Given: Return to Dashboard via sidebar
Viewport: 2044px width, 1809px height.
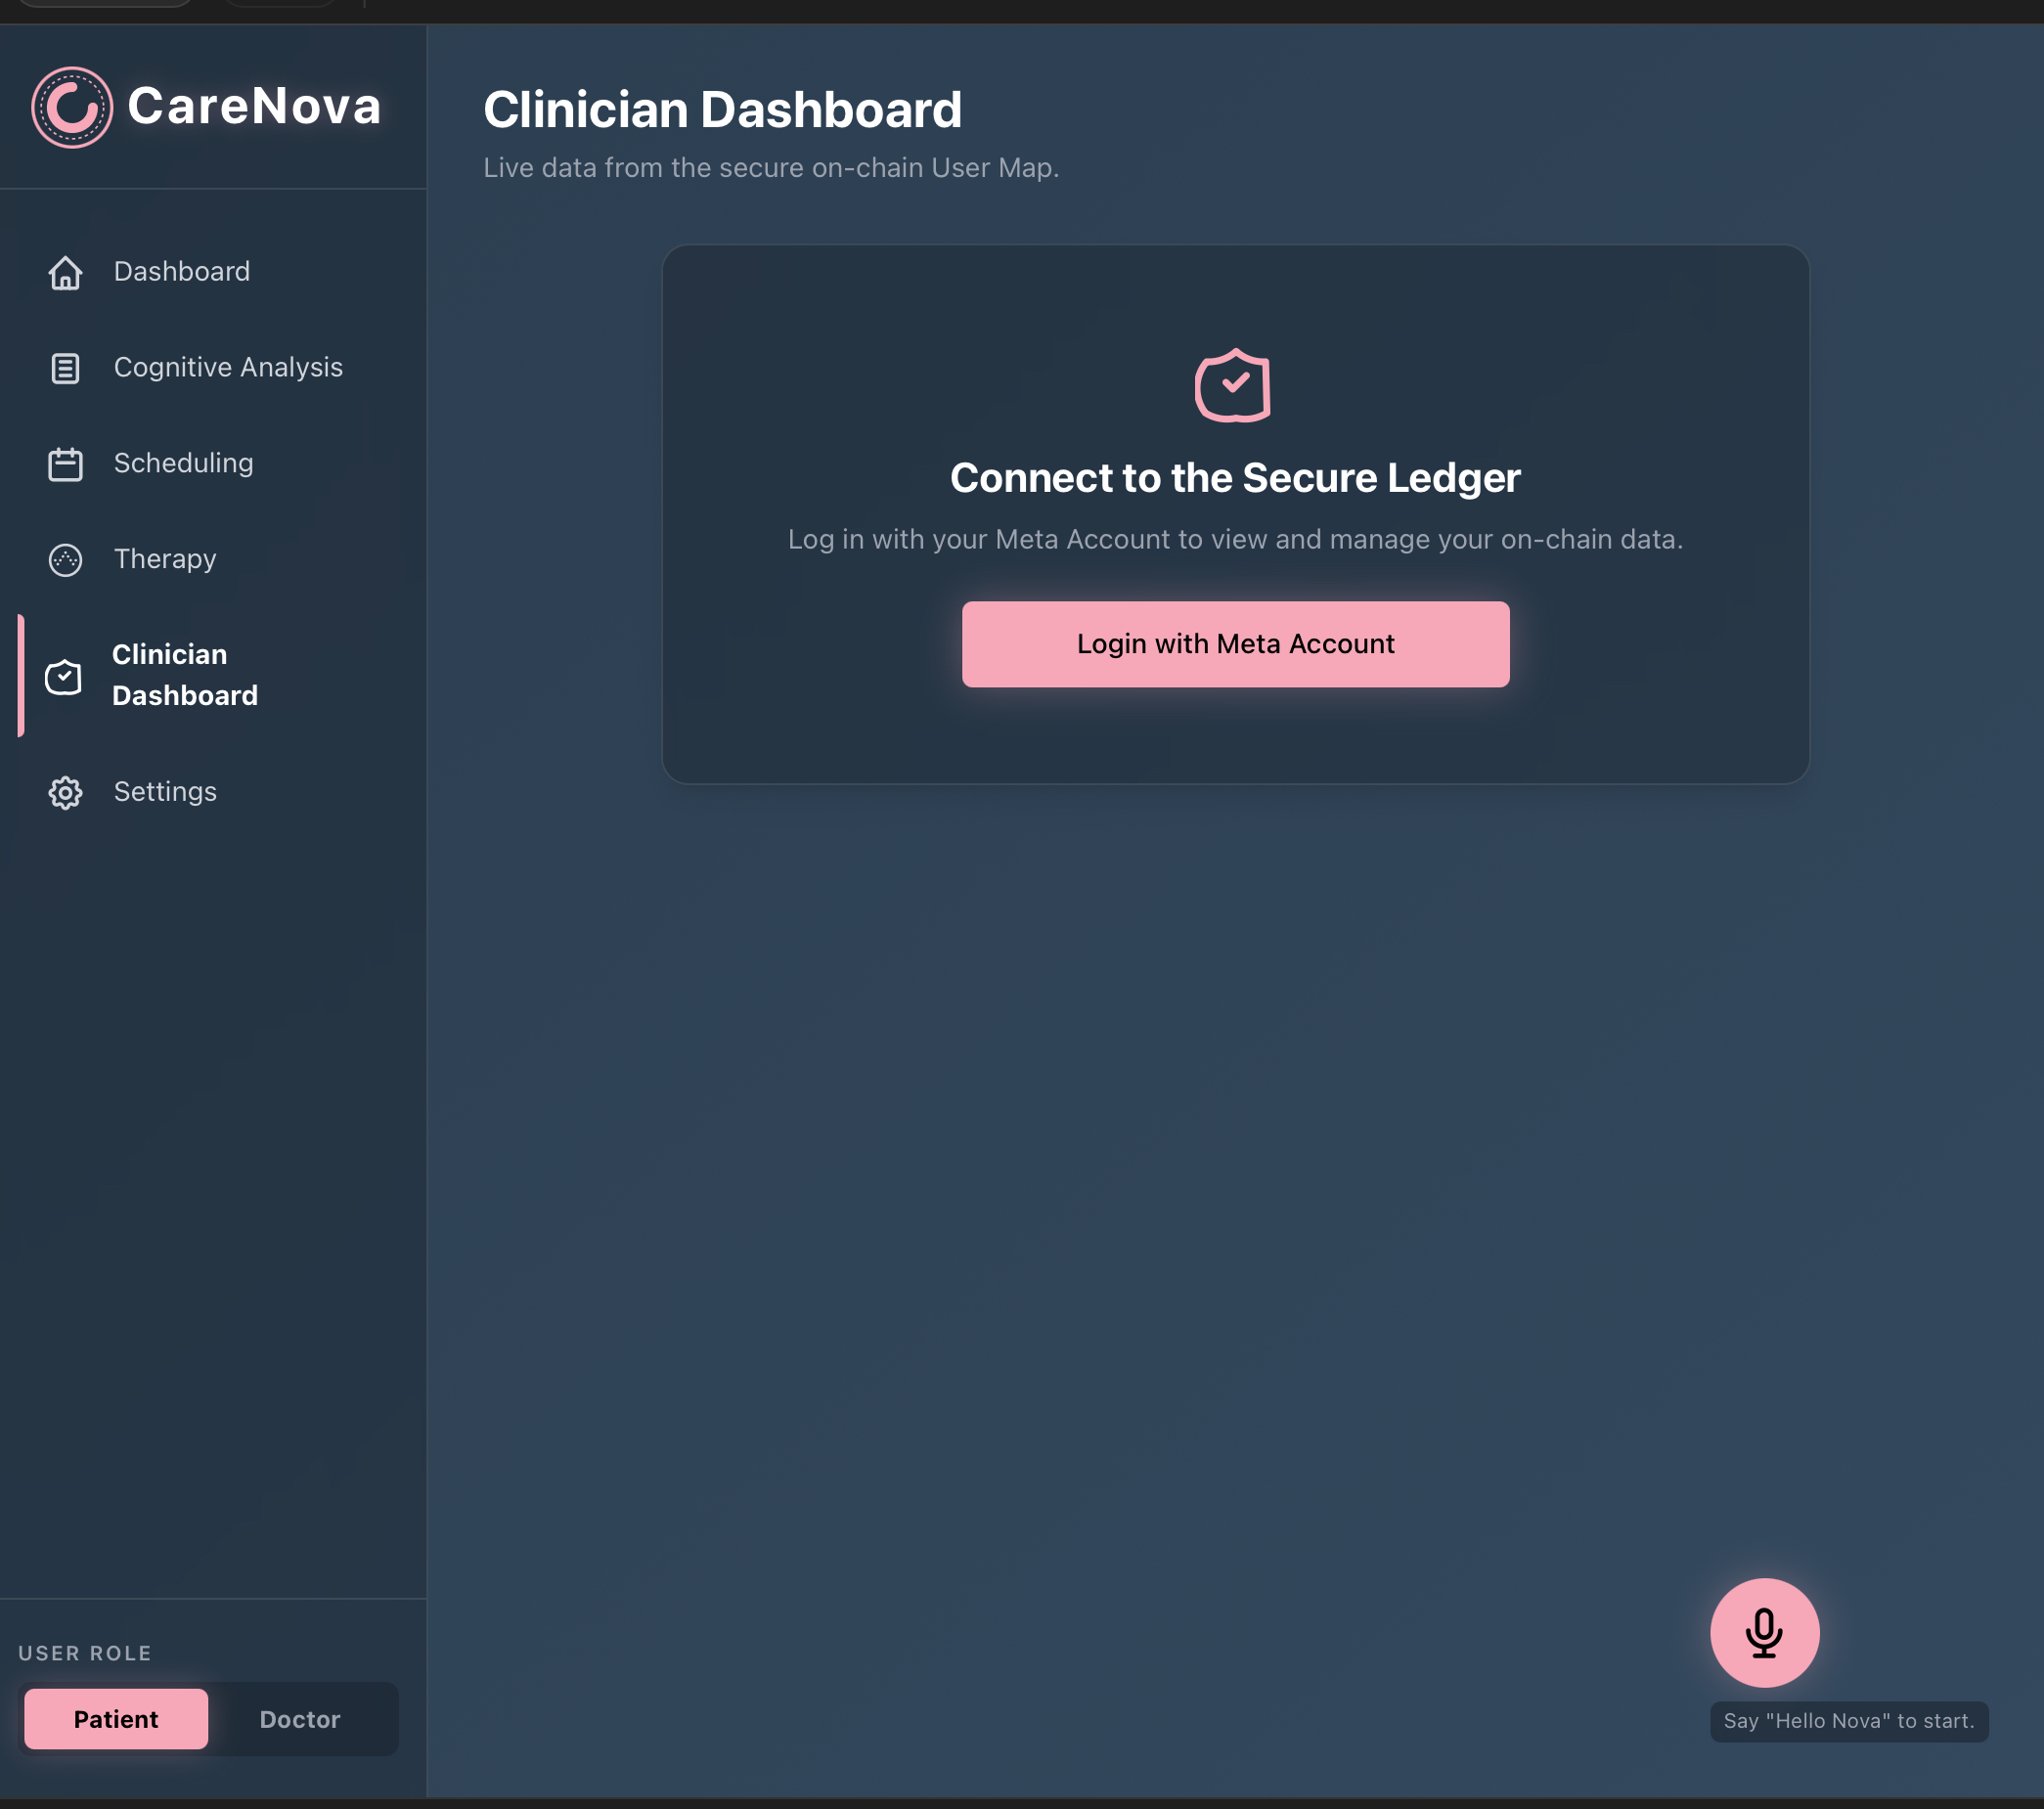Looking at the screenshot, I should [x=181, y=272].
